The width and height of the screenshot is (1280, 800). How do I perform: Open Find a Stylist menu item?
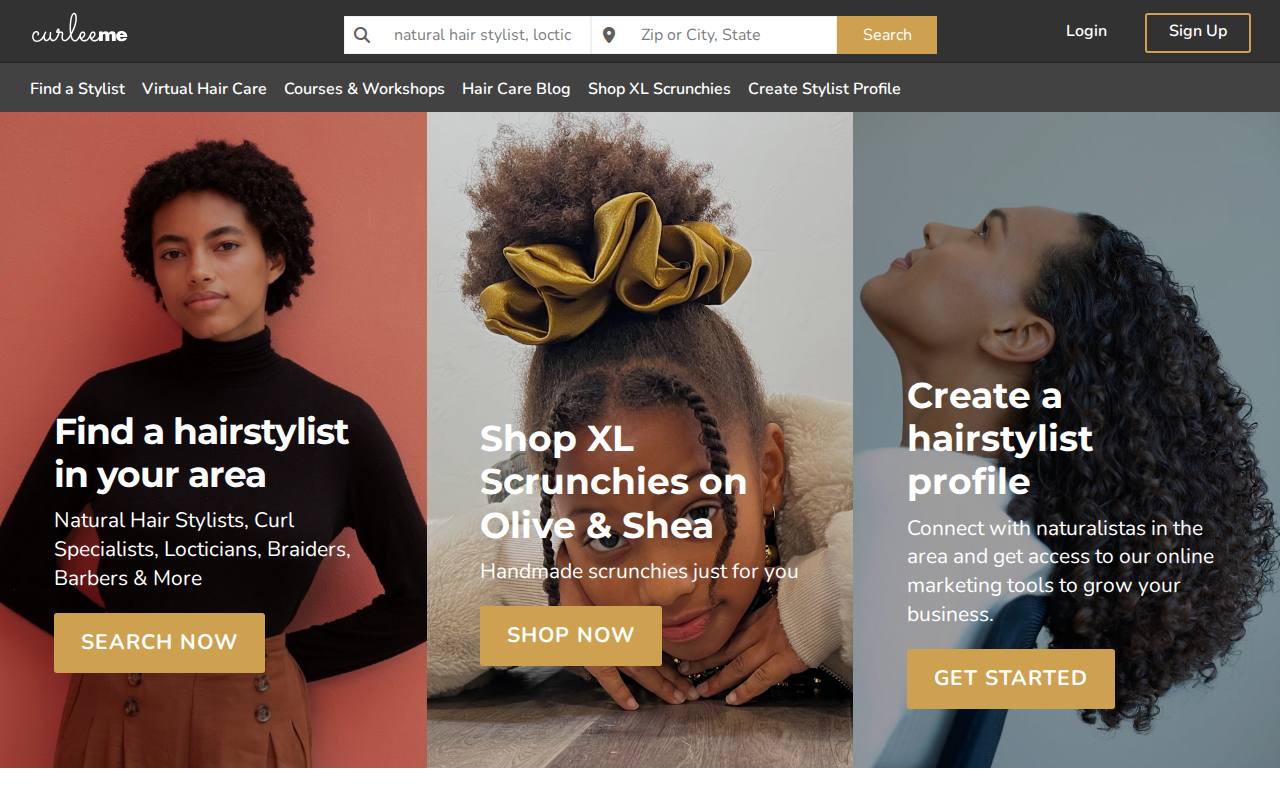[77, 88]
